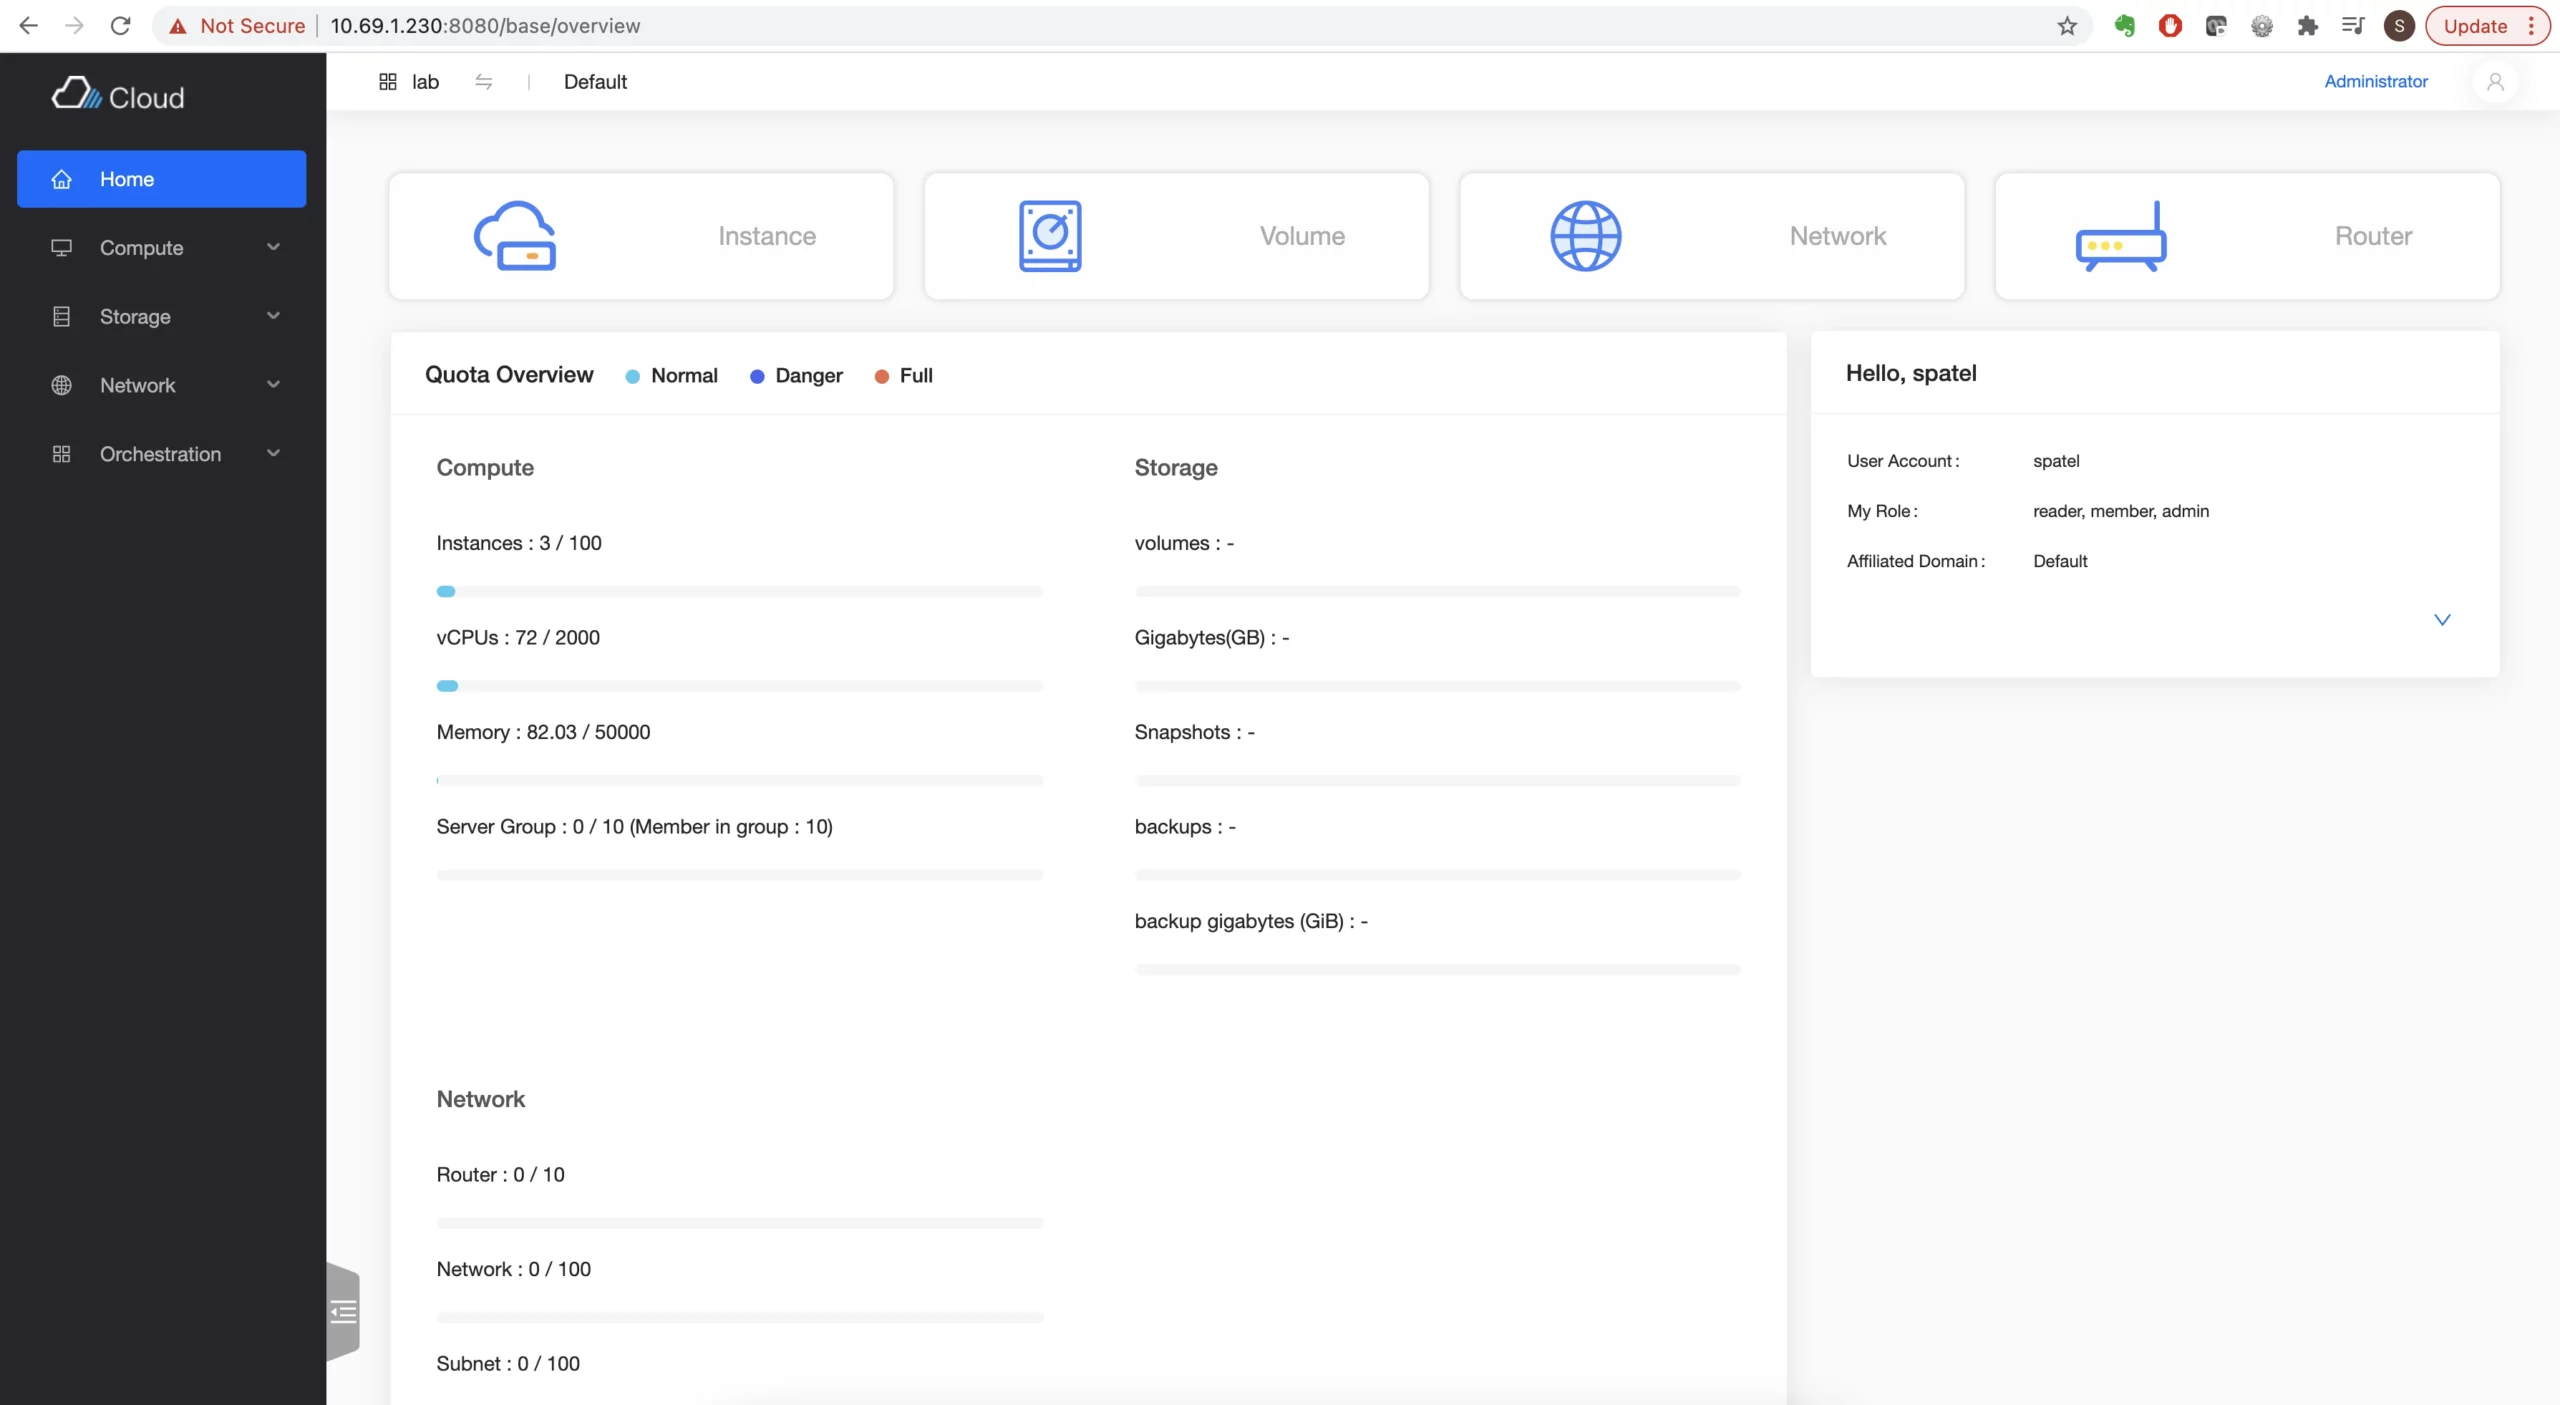Bookmark page with the star icon
Screen dimensions: 2560x1405
coord(2067,26)
